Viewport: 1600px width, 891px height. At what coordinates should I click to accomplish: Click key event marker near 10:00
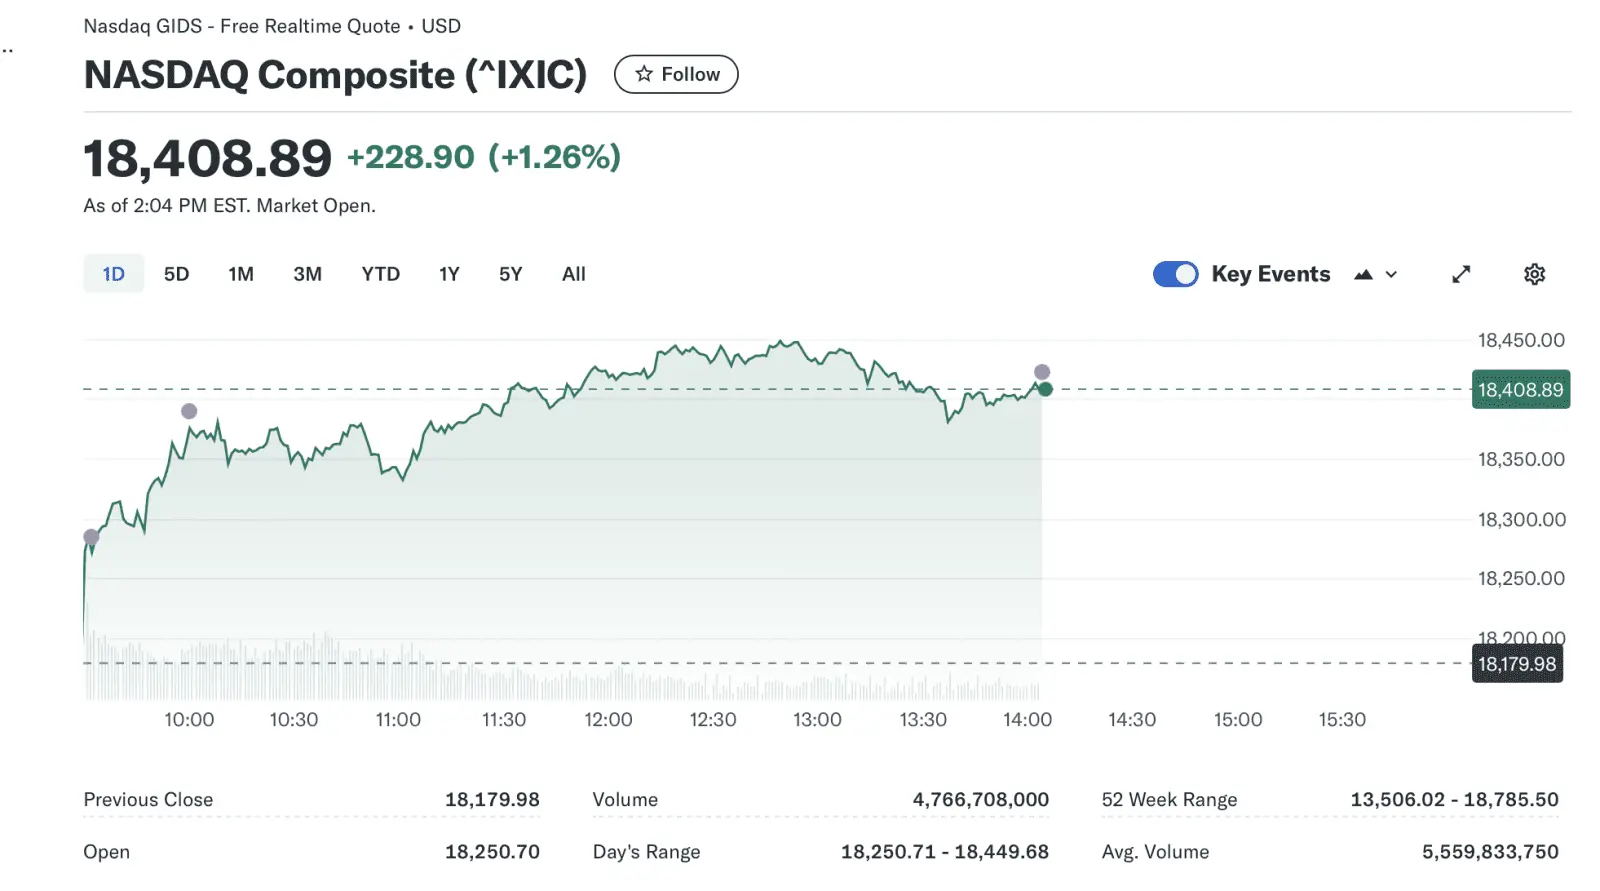tap(189, 411)
